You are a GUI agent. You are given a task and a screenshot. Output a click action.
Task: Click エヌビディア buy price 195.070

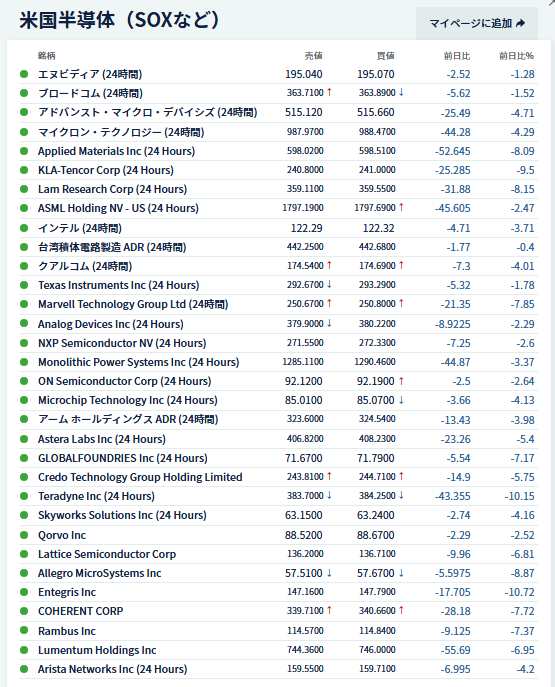[x=376, y=74]
